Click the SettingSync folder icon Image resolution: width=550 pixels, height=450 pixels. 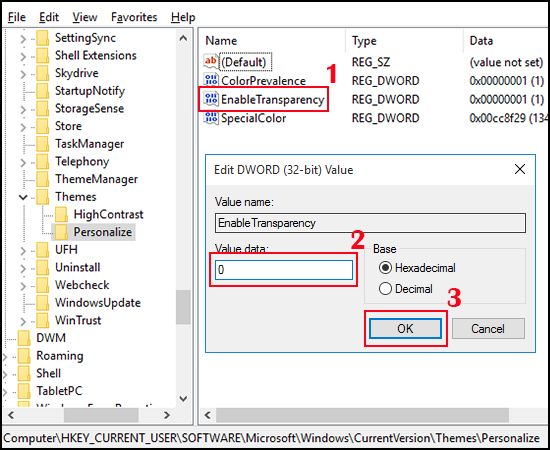[x=43, y=38]
